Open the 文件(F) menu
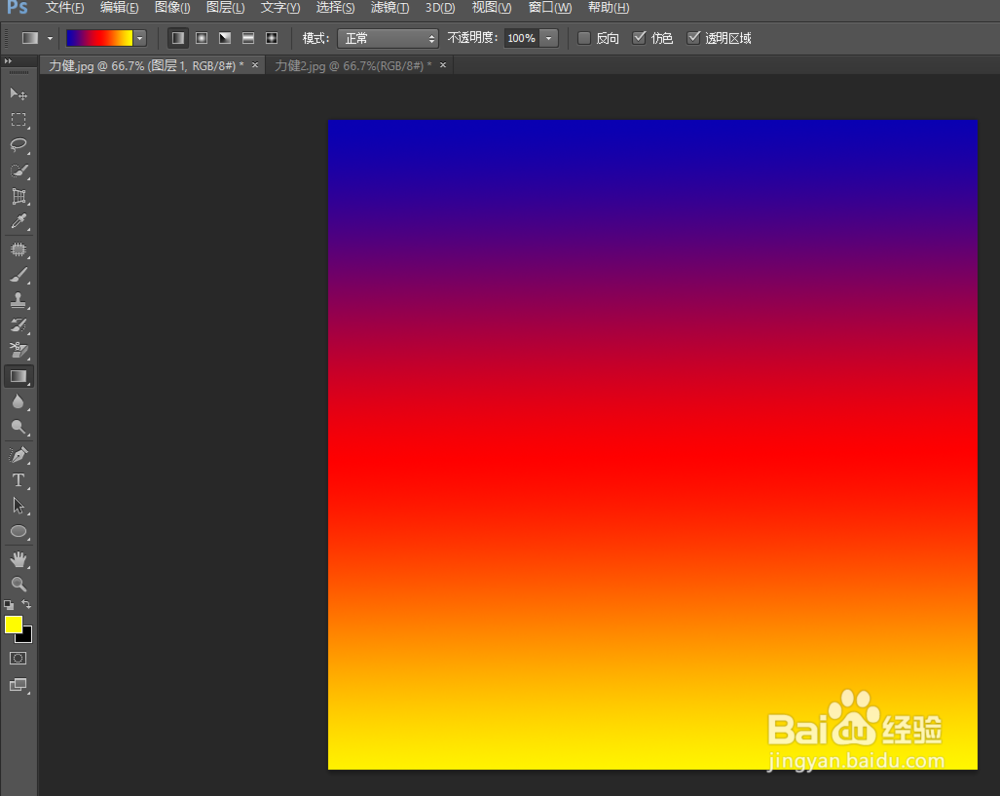This screenshot has width=1000, height=796. (x=64, y=8)
